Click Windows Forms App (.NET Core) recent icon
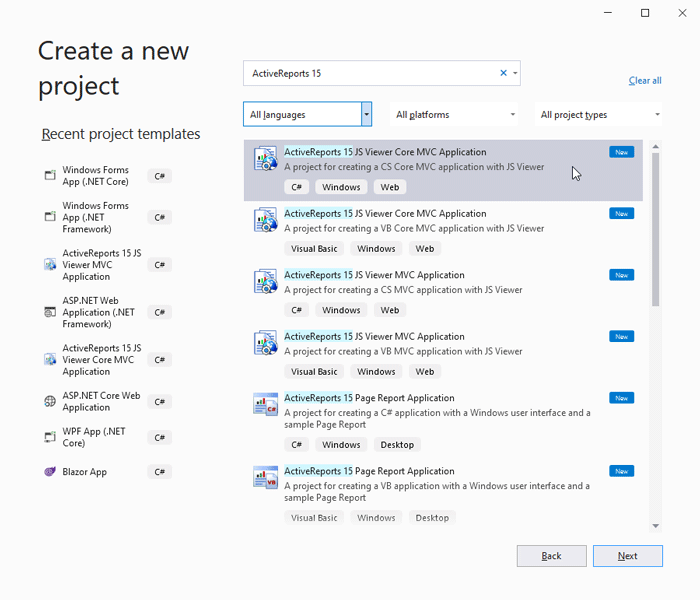Viewport: 700px width, 600px height. [50, 175]
